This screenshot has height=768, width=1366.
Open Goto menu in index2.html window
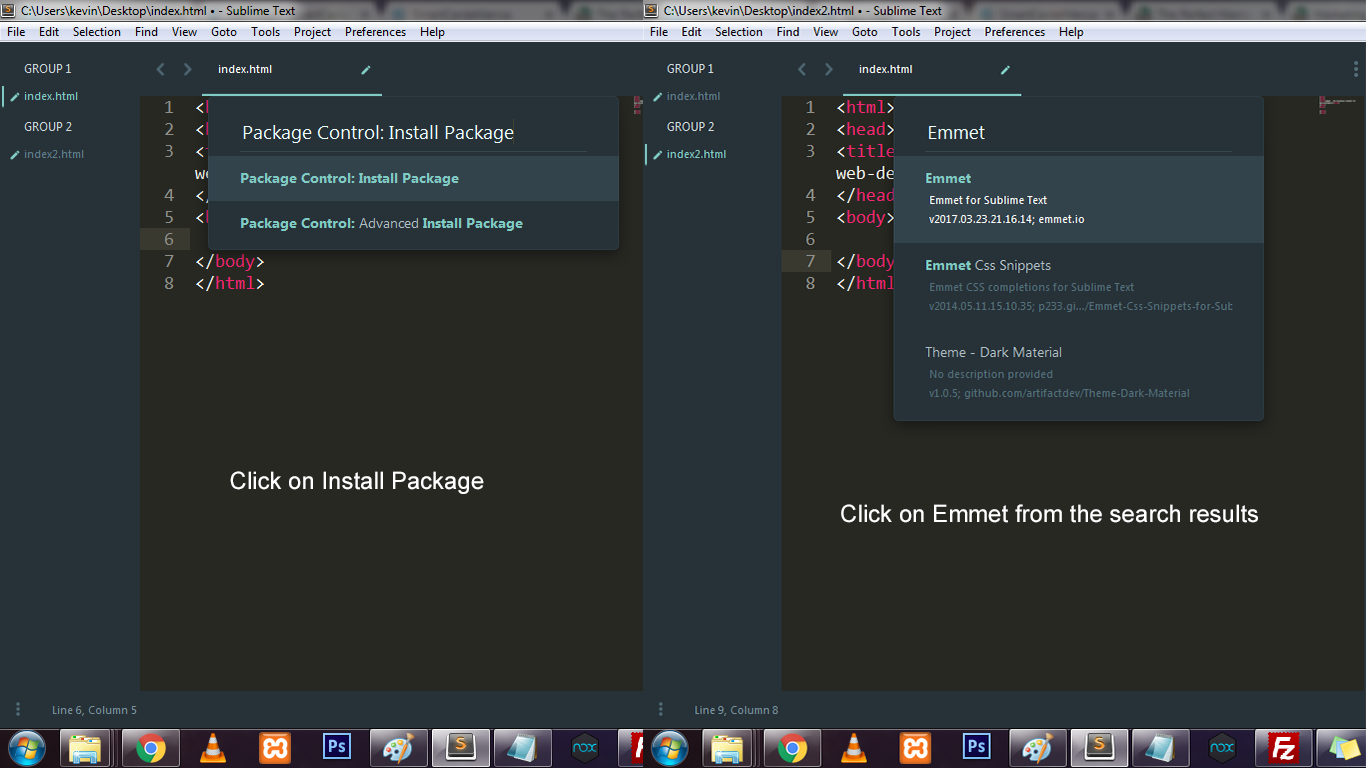pyautogui.click(x=865, y=32)
